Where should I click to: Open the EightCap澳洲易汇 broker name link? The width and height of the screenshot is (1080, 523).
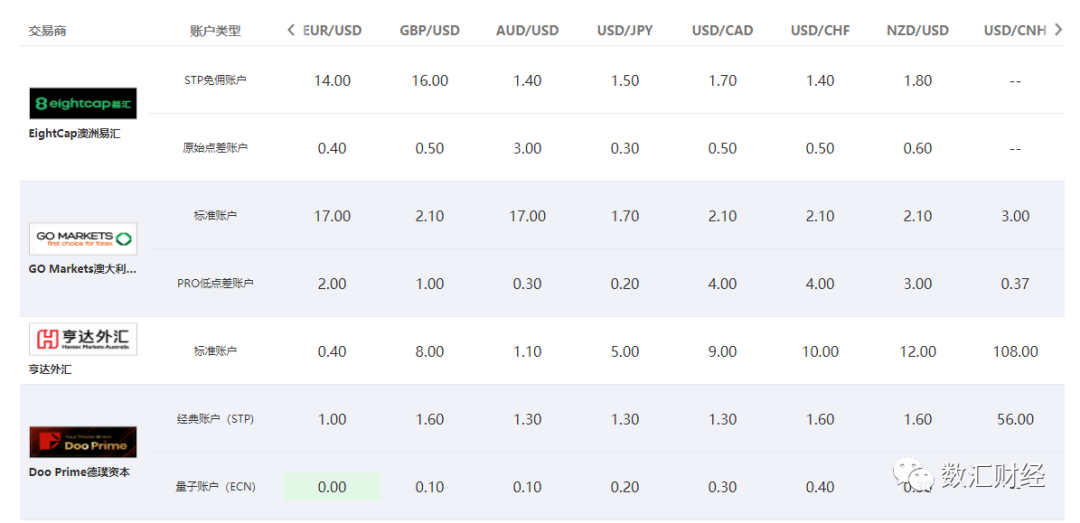point(75,133)
